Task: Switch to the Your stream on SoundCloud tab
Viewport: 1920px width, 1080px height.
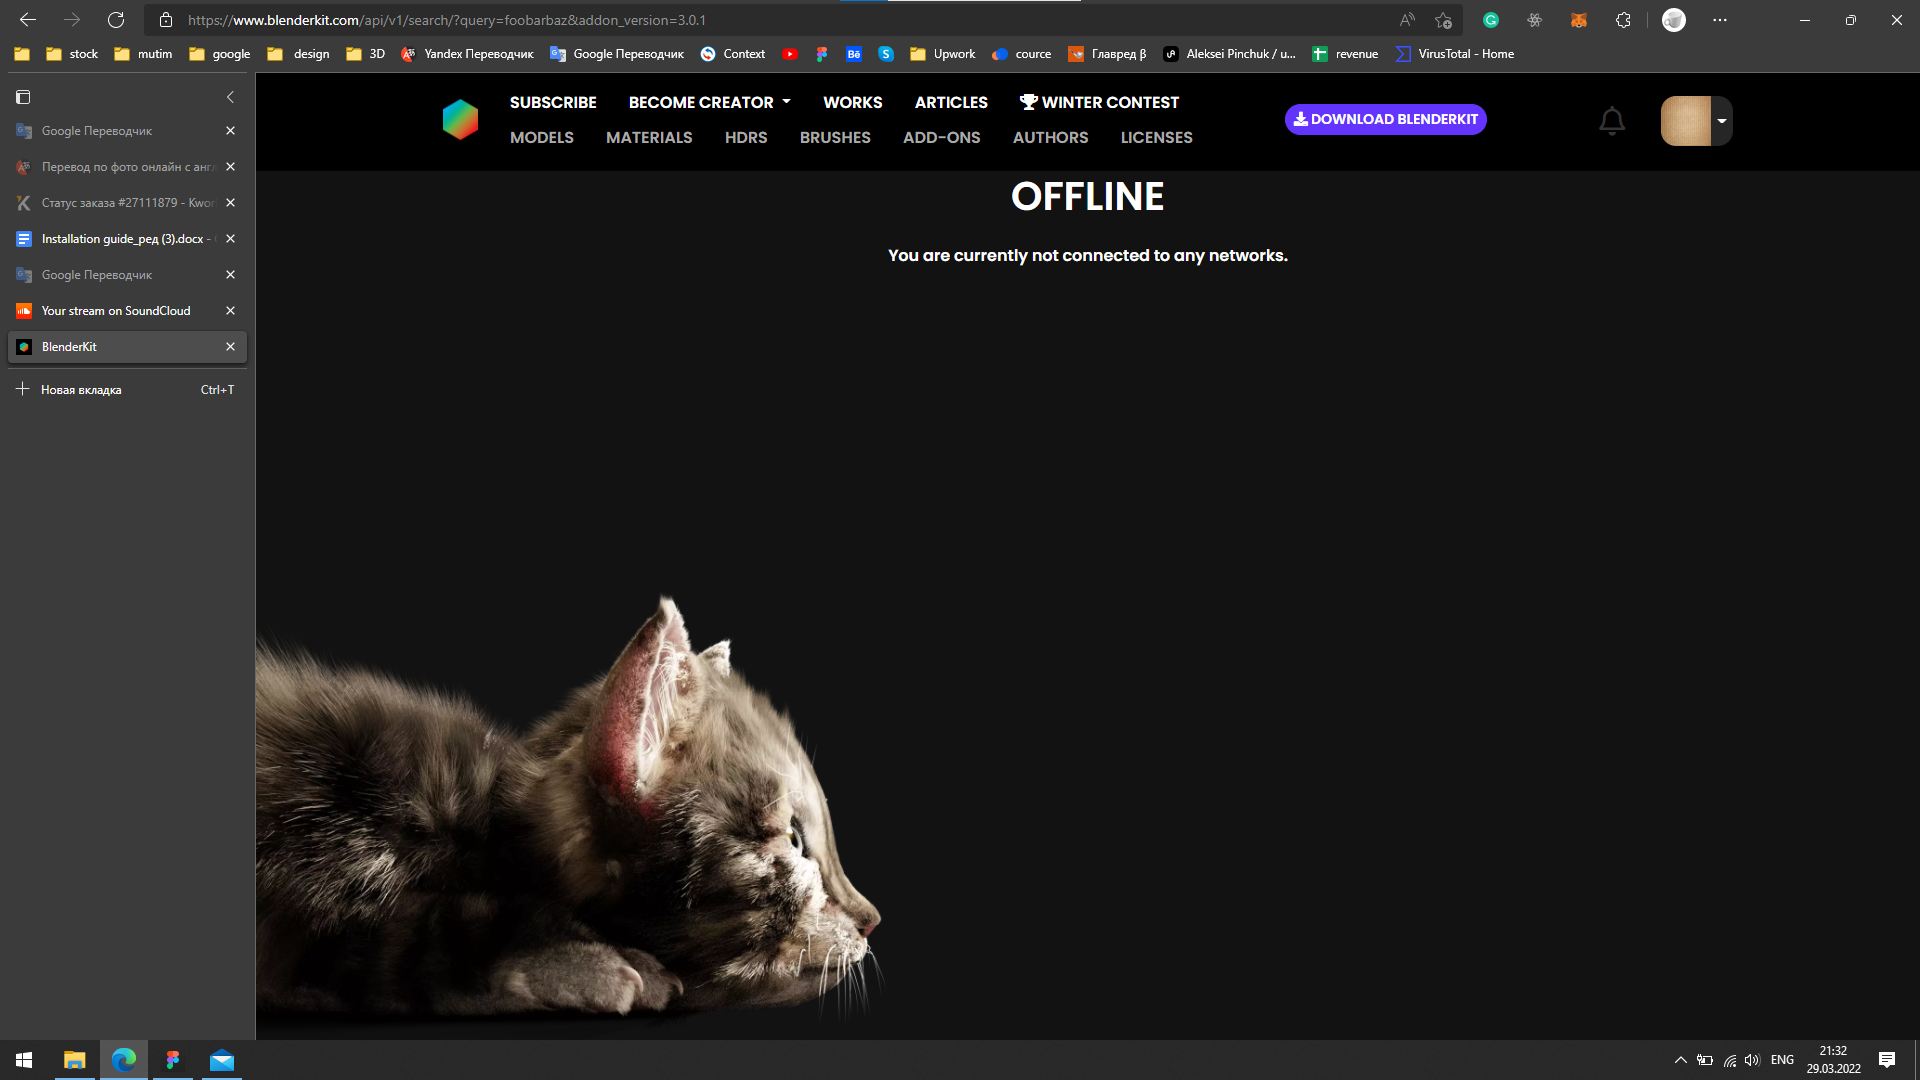Action: [116, 311]
